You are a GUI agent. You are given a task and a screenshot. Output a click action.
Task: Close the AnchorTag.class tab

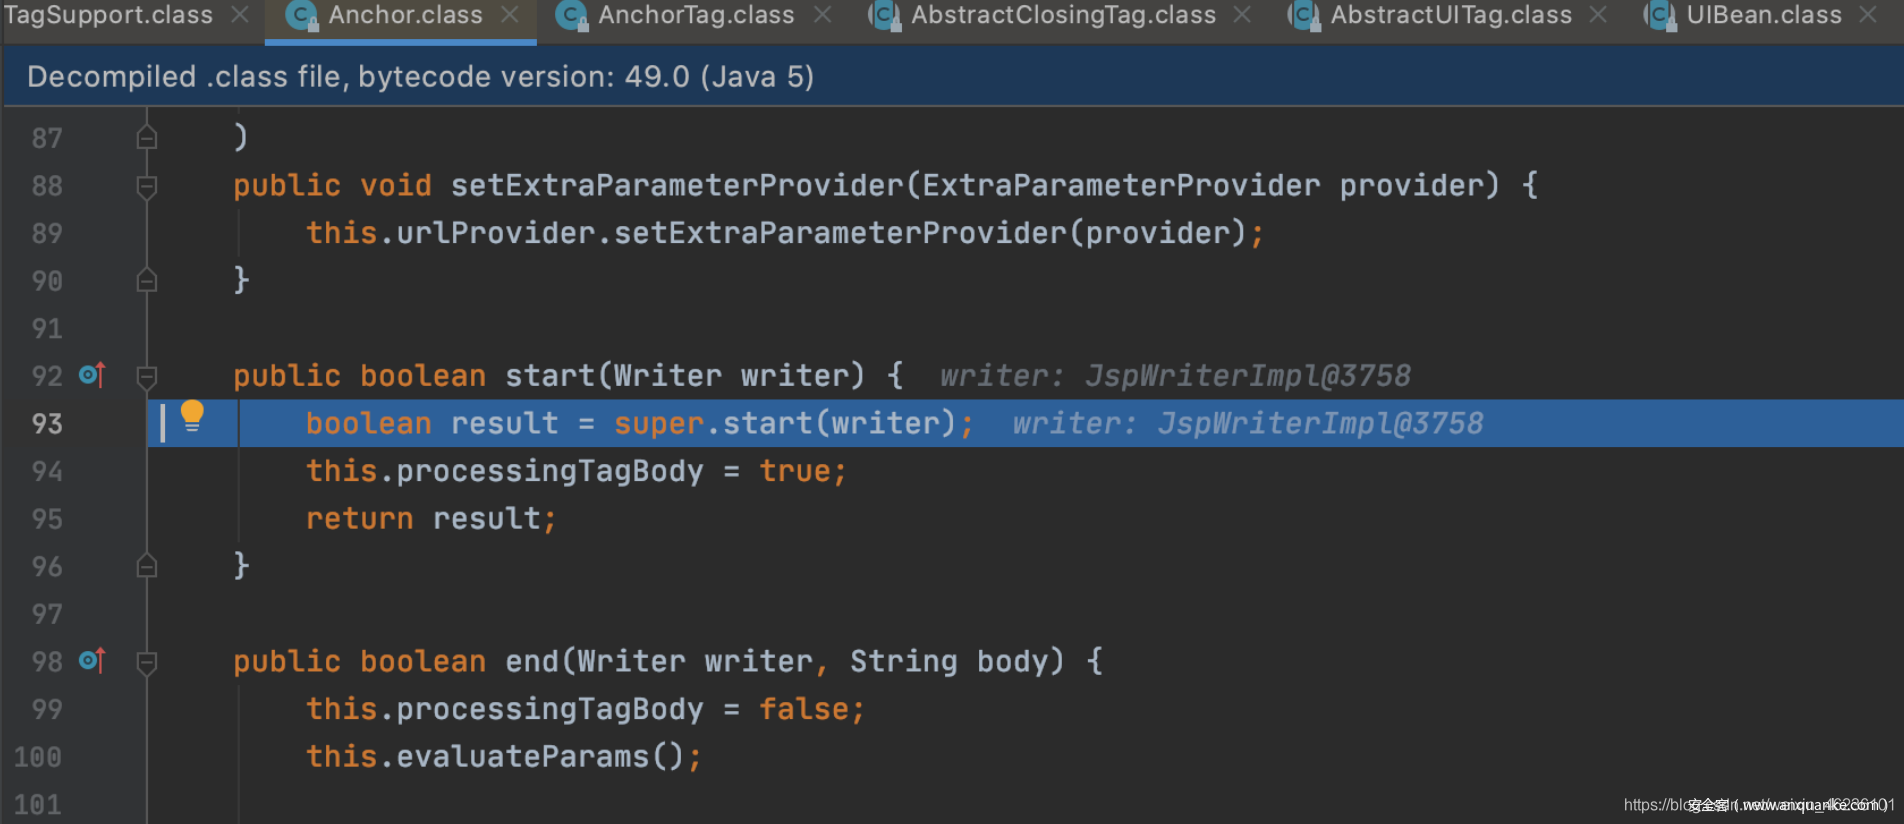click(x=822, y=15)
